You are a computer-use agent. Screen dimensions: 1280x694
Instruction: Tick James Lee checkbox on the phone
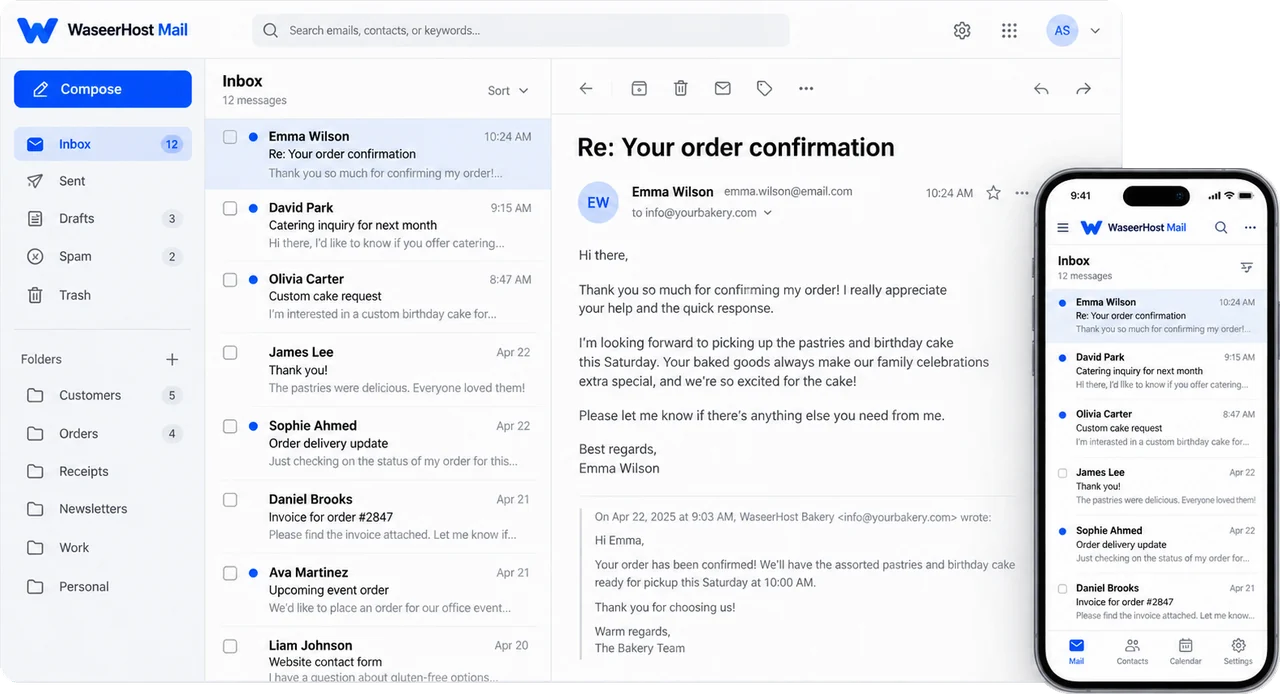[1062, 473]
